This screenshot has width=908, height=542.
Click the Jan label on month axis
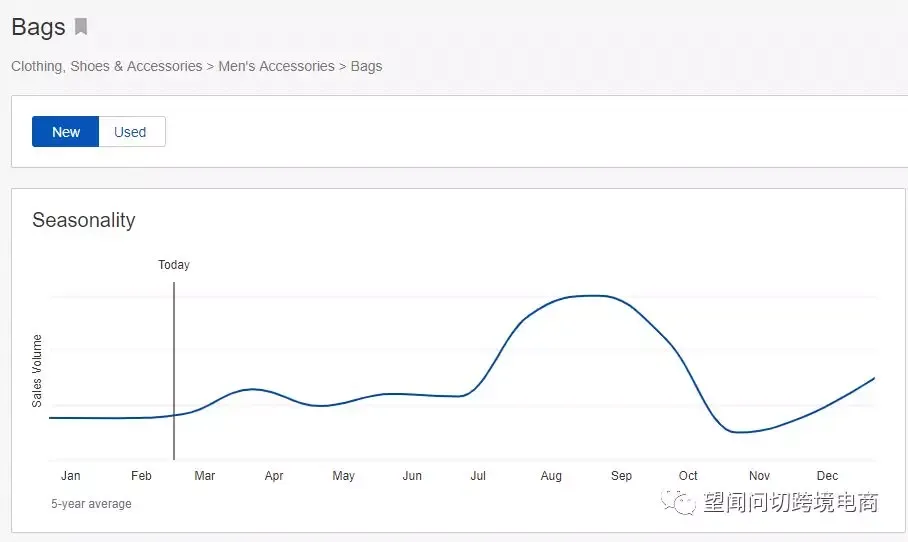click(71, 475)
